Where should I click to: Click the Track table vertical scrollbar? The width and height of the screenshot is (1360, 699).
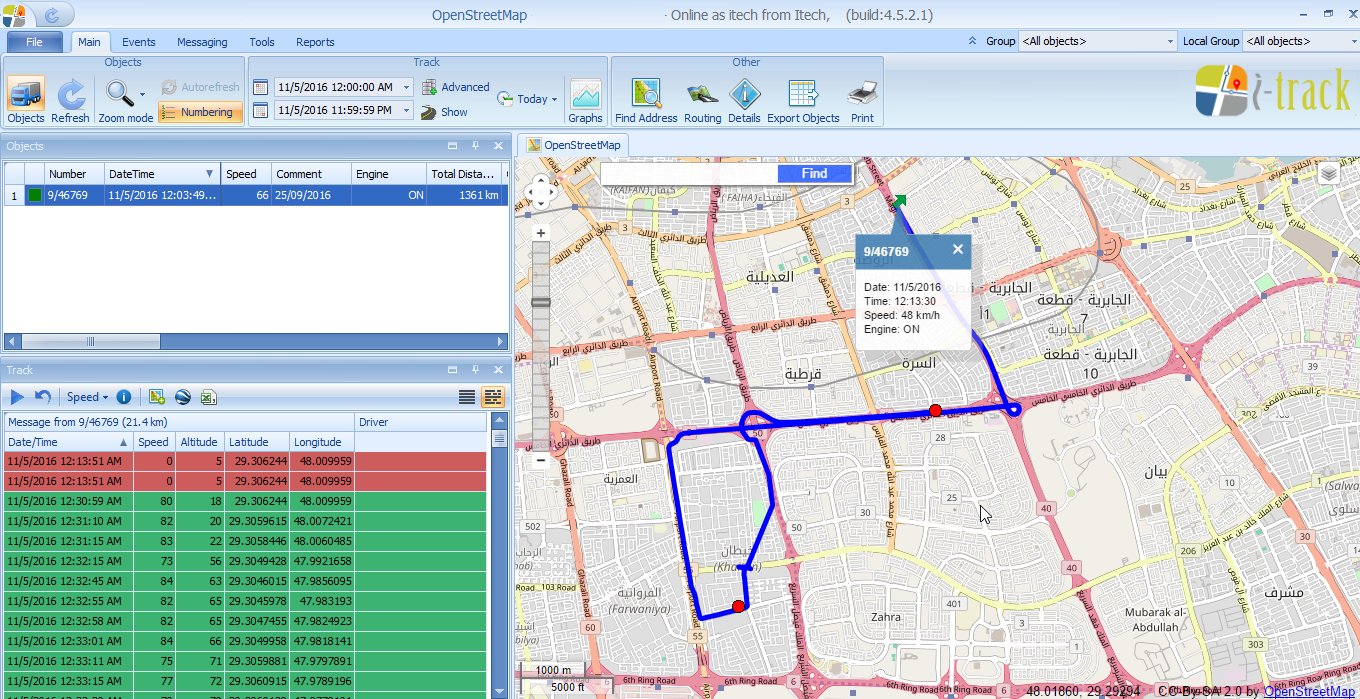point(500,438)
